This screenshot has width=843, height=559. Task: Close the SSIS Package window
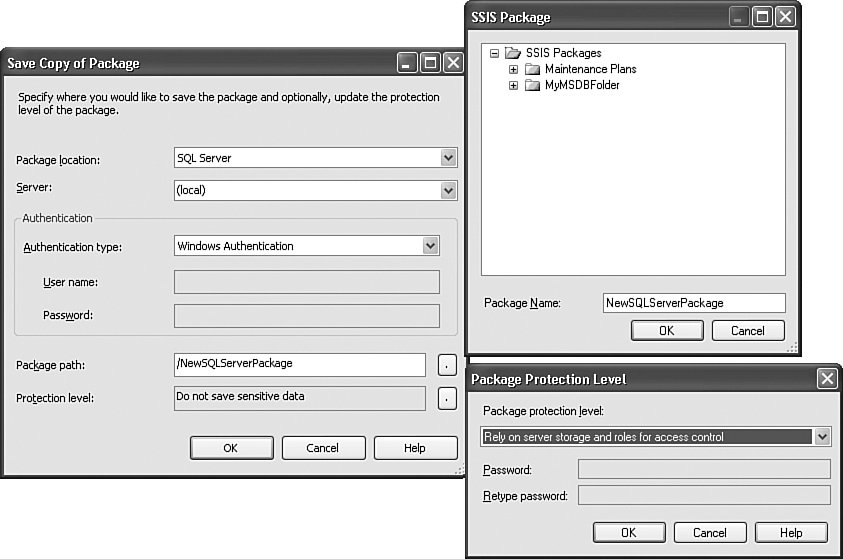pos(785,17)
